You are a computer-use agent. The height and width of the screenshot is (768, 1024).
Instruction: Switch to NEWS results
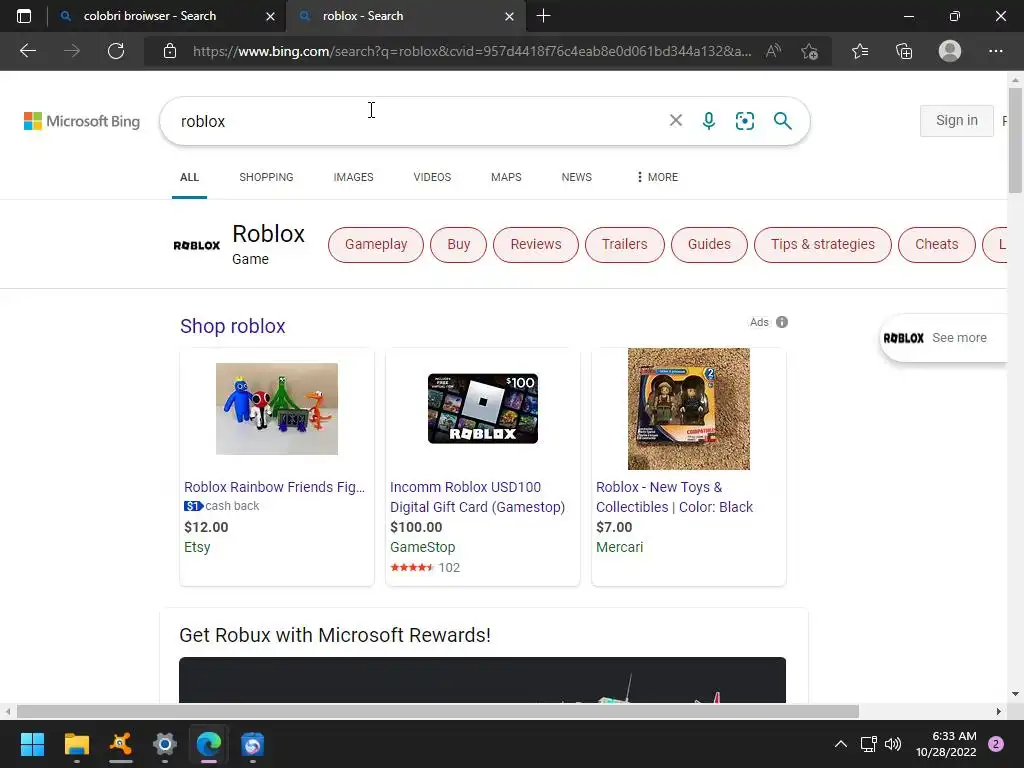point(577,177)
